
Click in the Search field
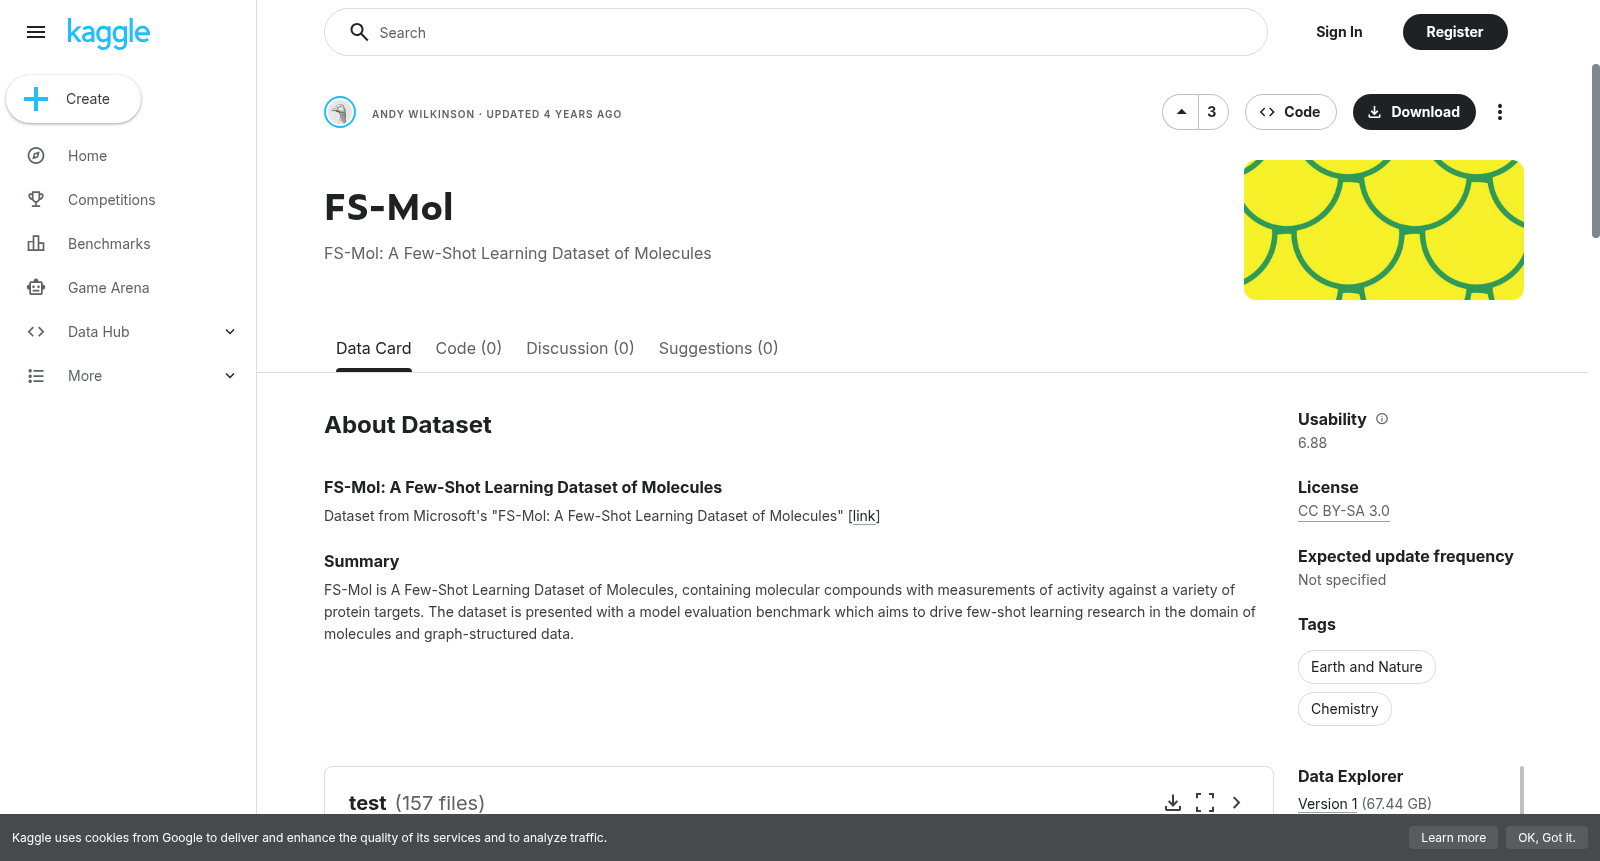[x=796, y=32]
